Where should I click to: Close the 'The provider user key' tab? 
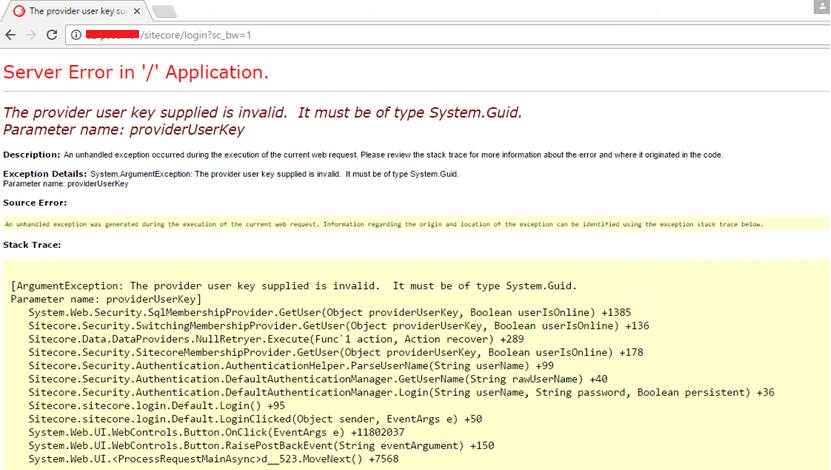137,11
